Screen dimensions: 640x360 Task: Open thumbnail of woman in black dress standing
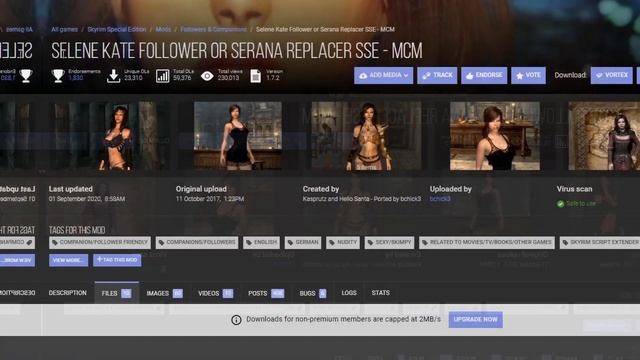pyautogui.click(x=238, y=136)
